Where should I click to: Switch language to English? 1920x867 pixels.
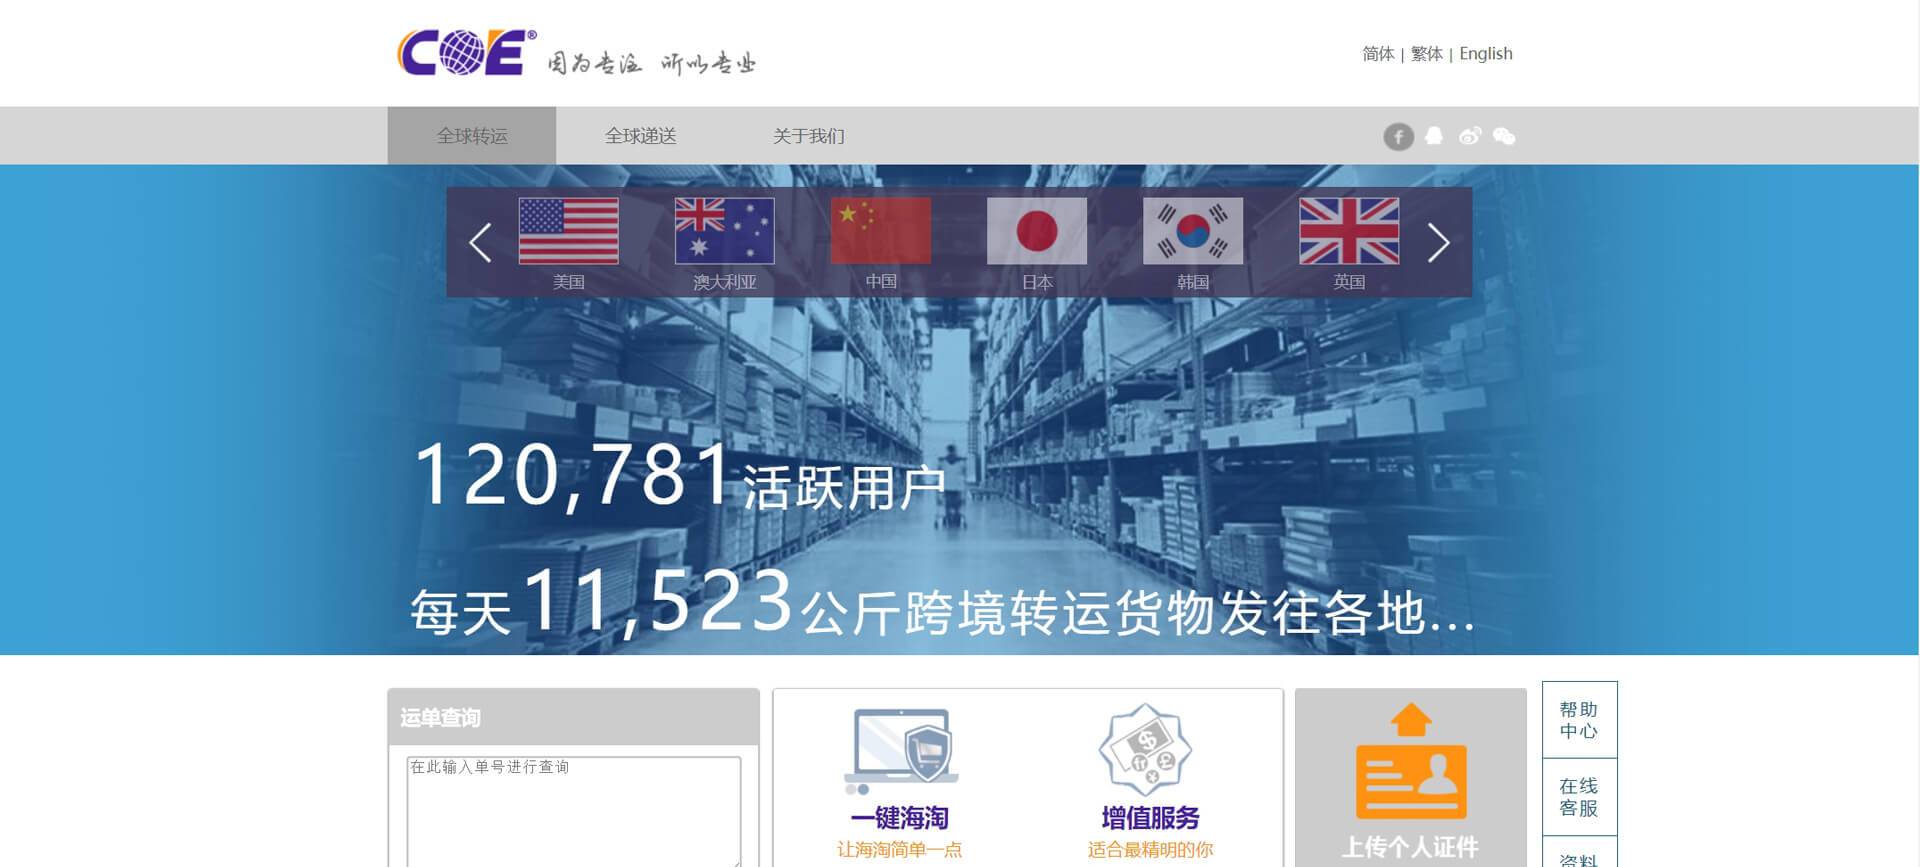click(1485, 54)
